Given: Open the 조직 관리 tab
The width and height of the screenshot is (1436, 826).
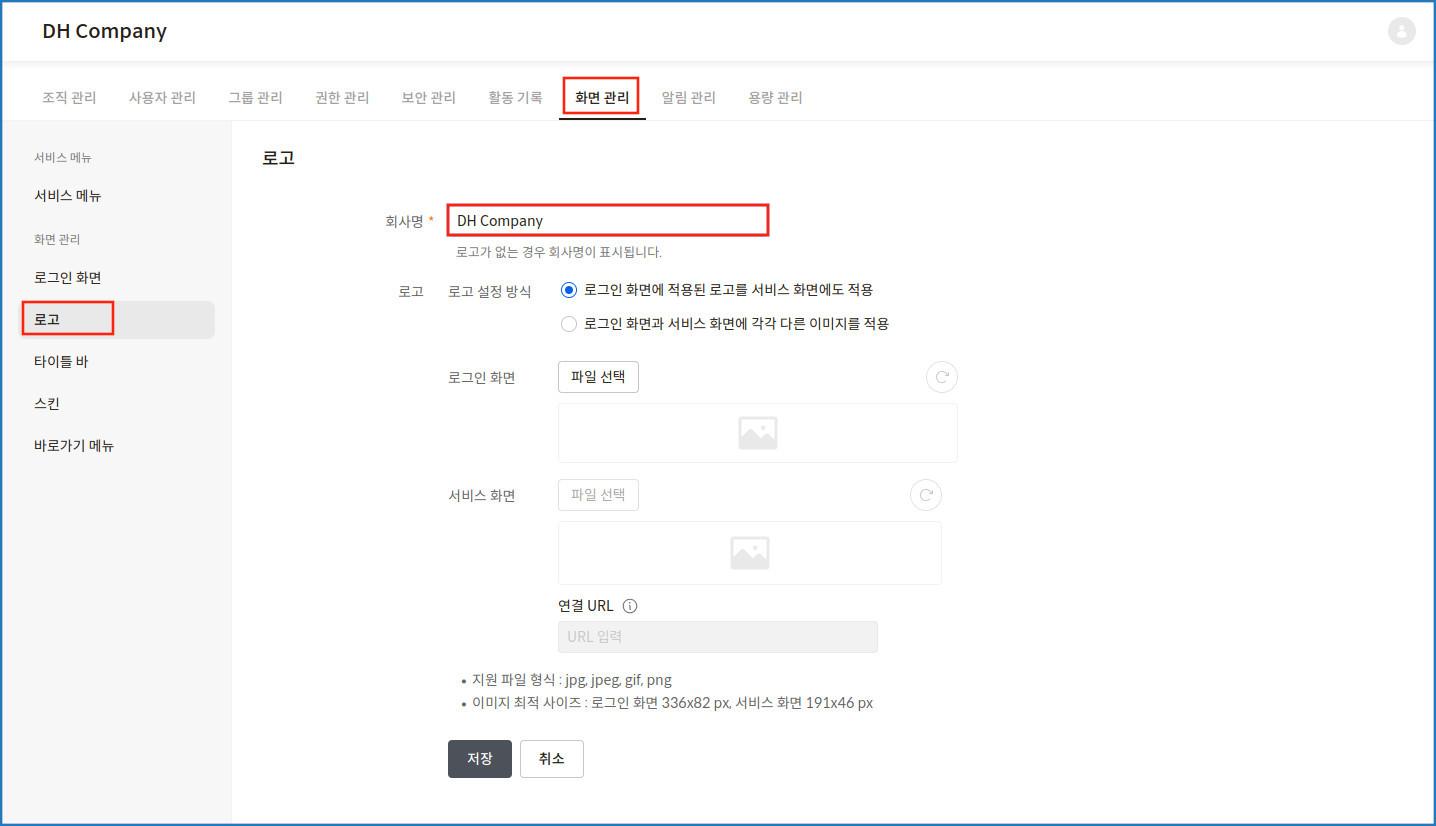Looking at the screenshot, I should point(69,98).
